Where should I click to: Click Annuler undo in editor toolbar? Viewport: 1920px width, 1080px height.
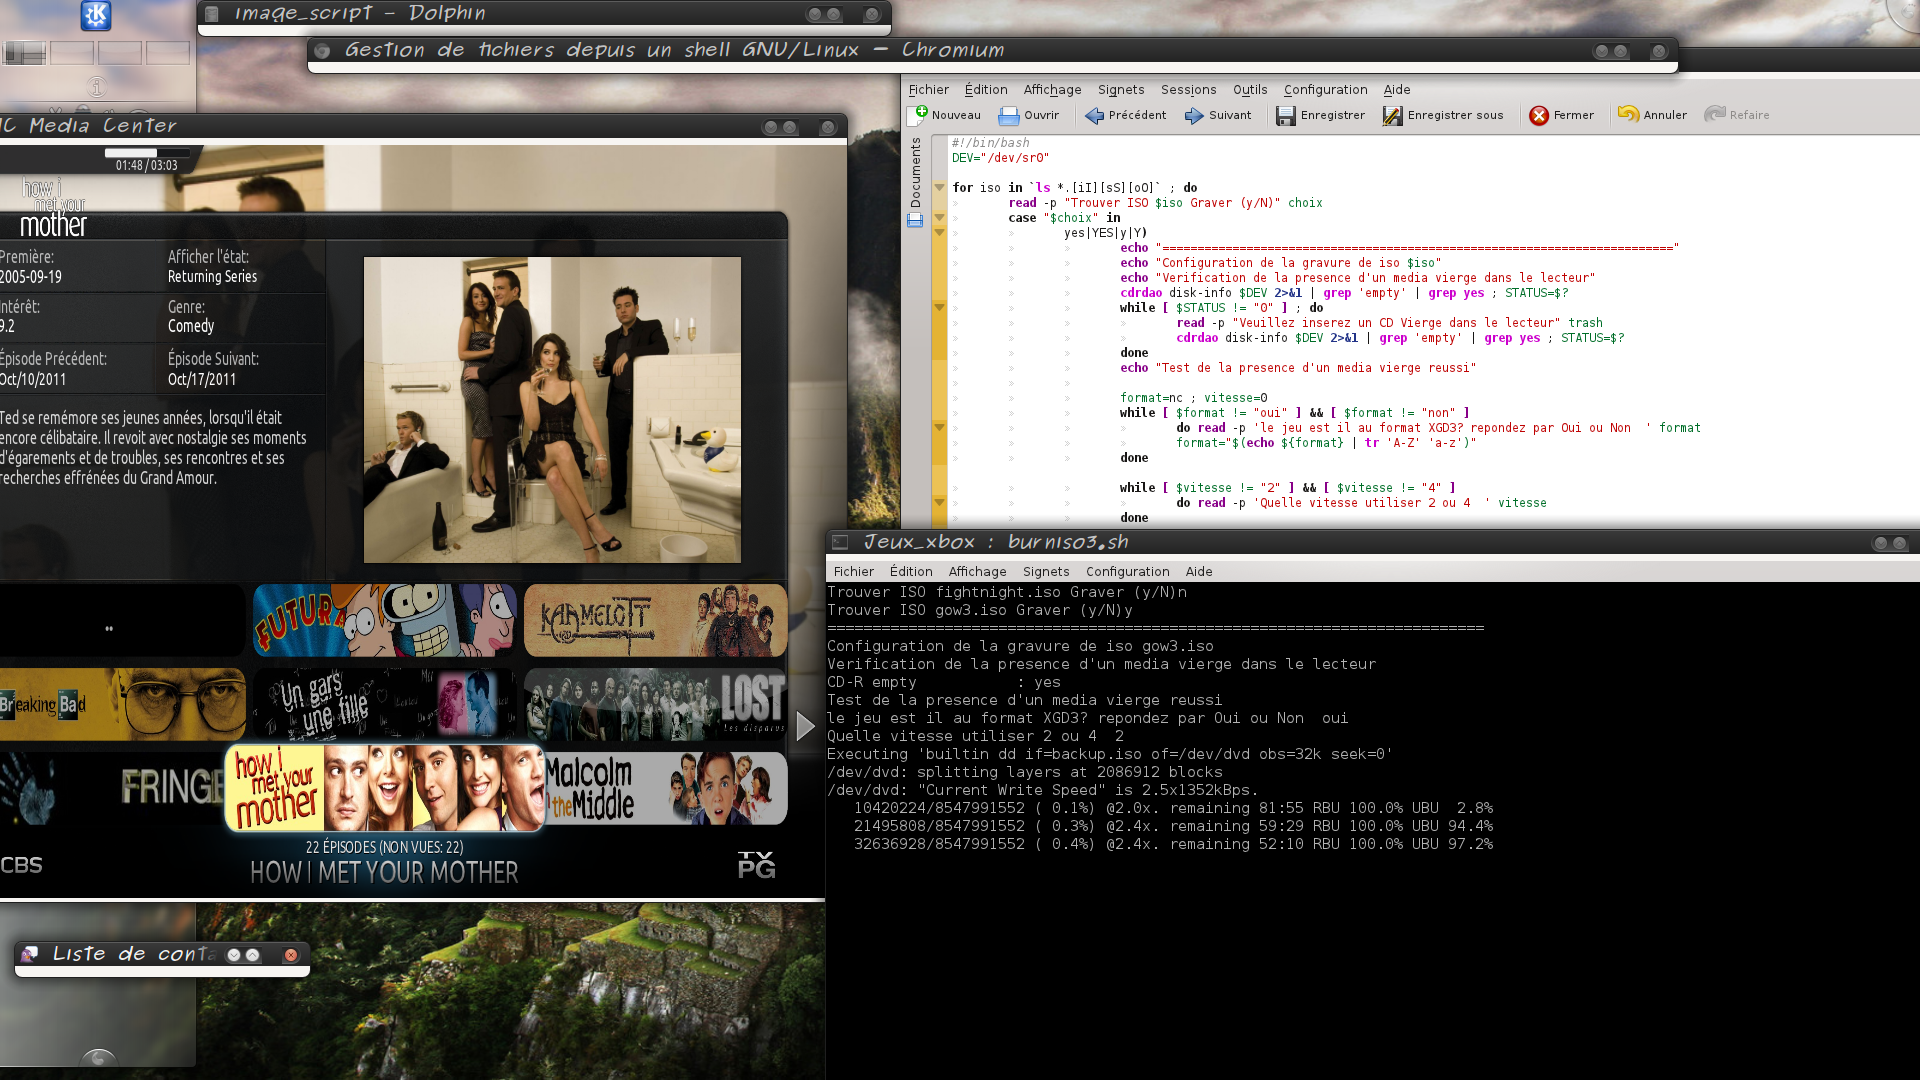tap(1652, 115)
